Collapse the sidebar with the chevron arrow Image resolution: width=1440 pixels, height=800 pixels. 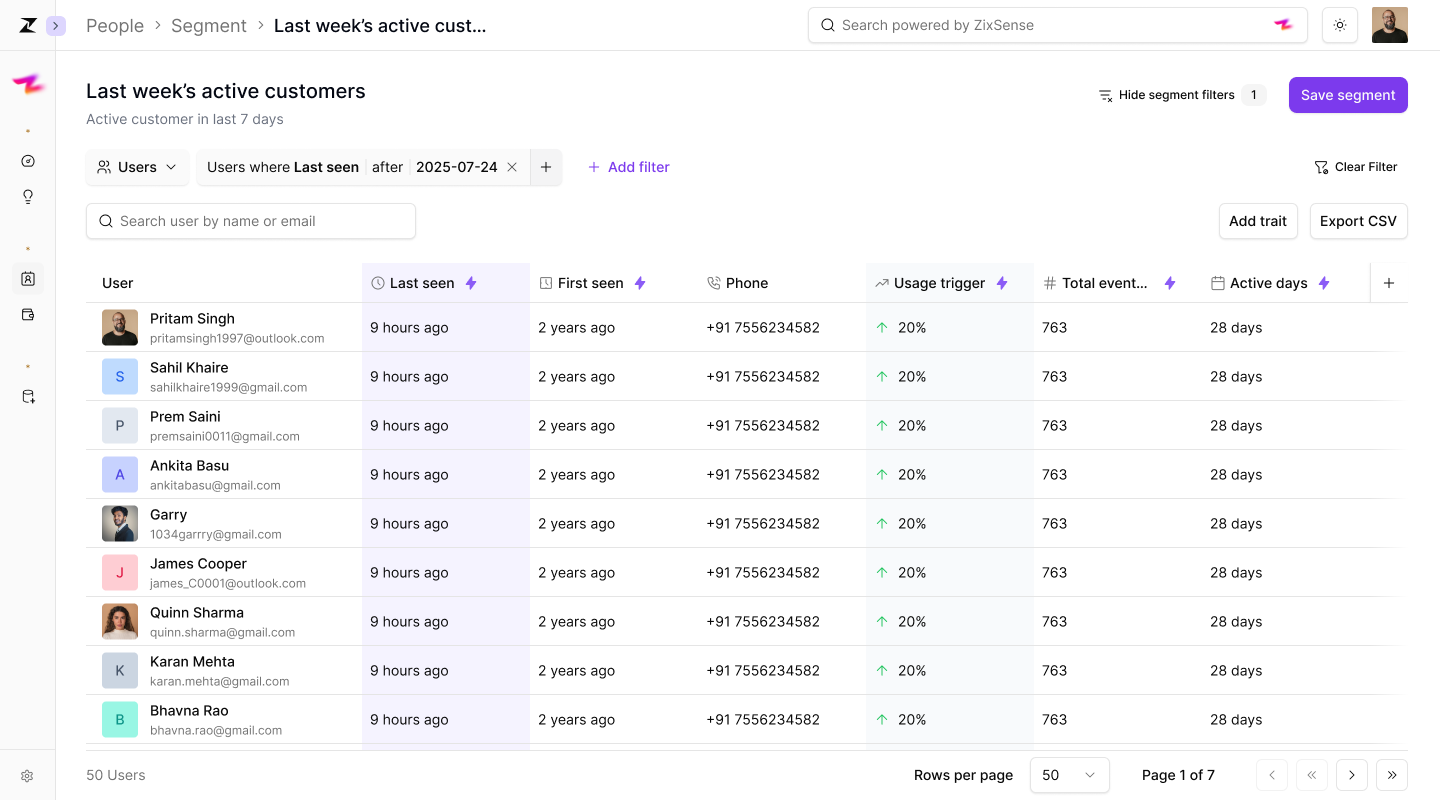(x=56, y=25)
